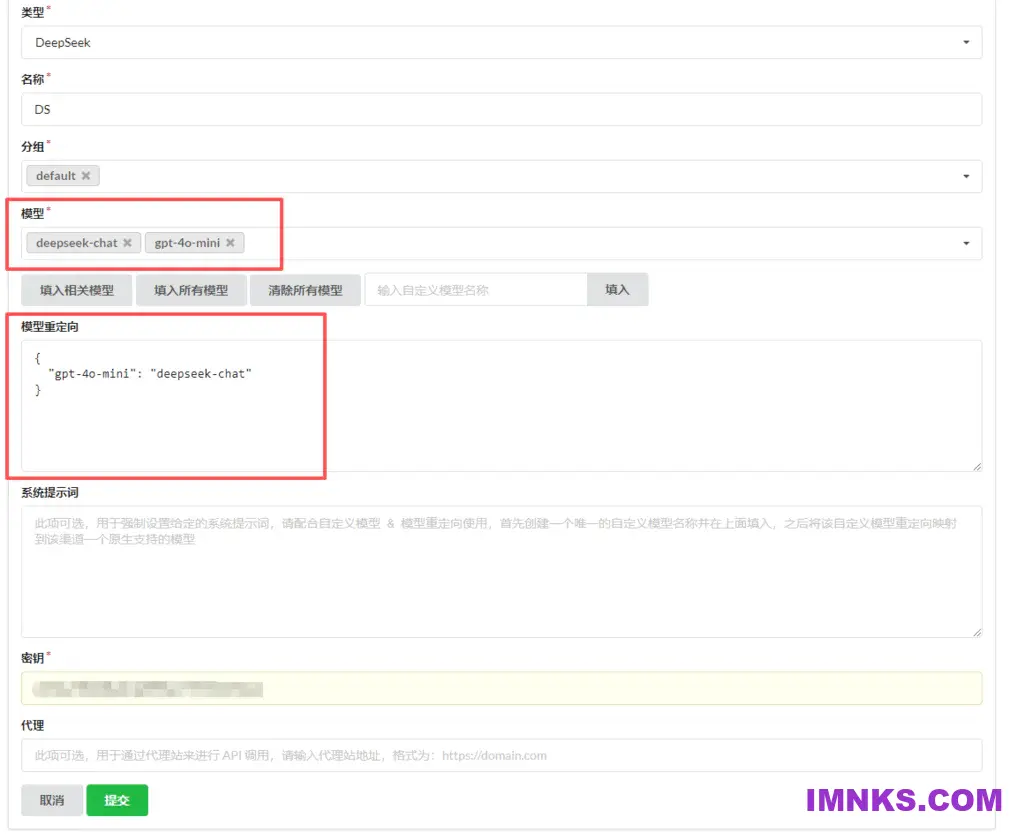
Task: Submit the form with 提交 button
Action: coord(117,800)
